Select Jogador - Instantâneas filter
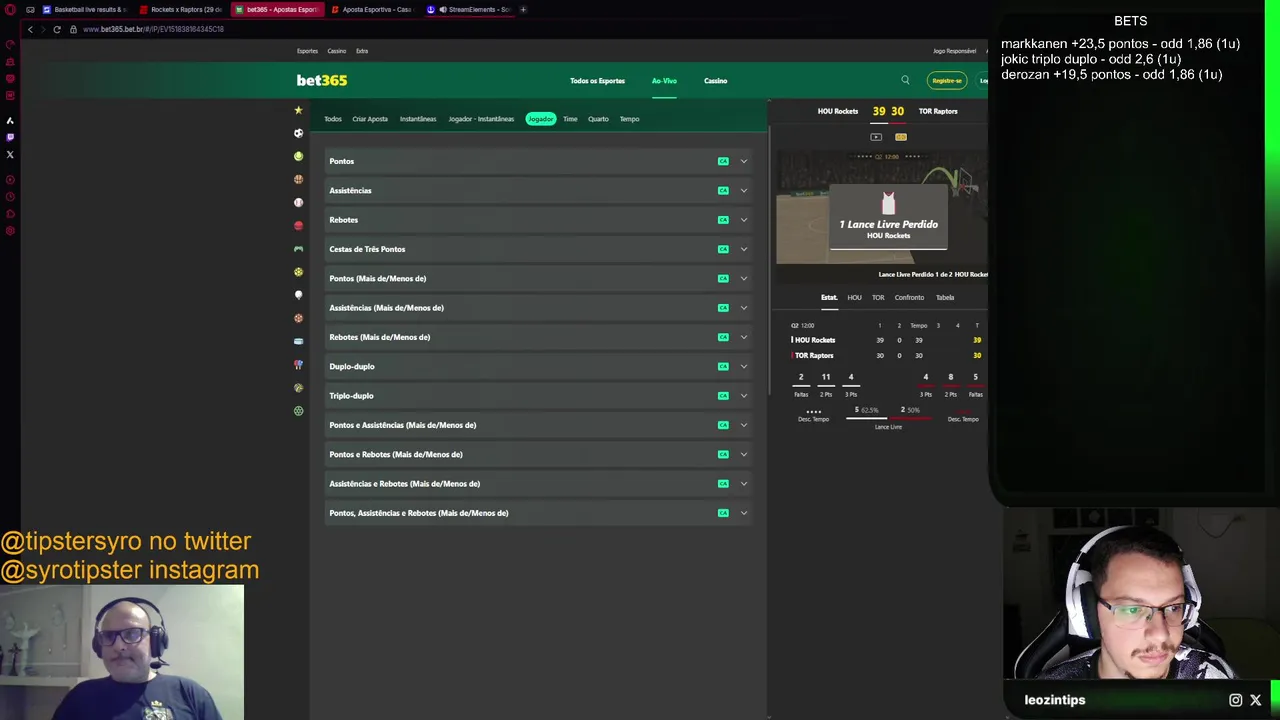 pyautogui.click(x=481, y=119)
